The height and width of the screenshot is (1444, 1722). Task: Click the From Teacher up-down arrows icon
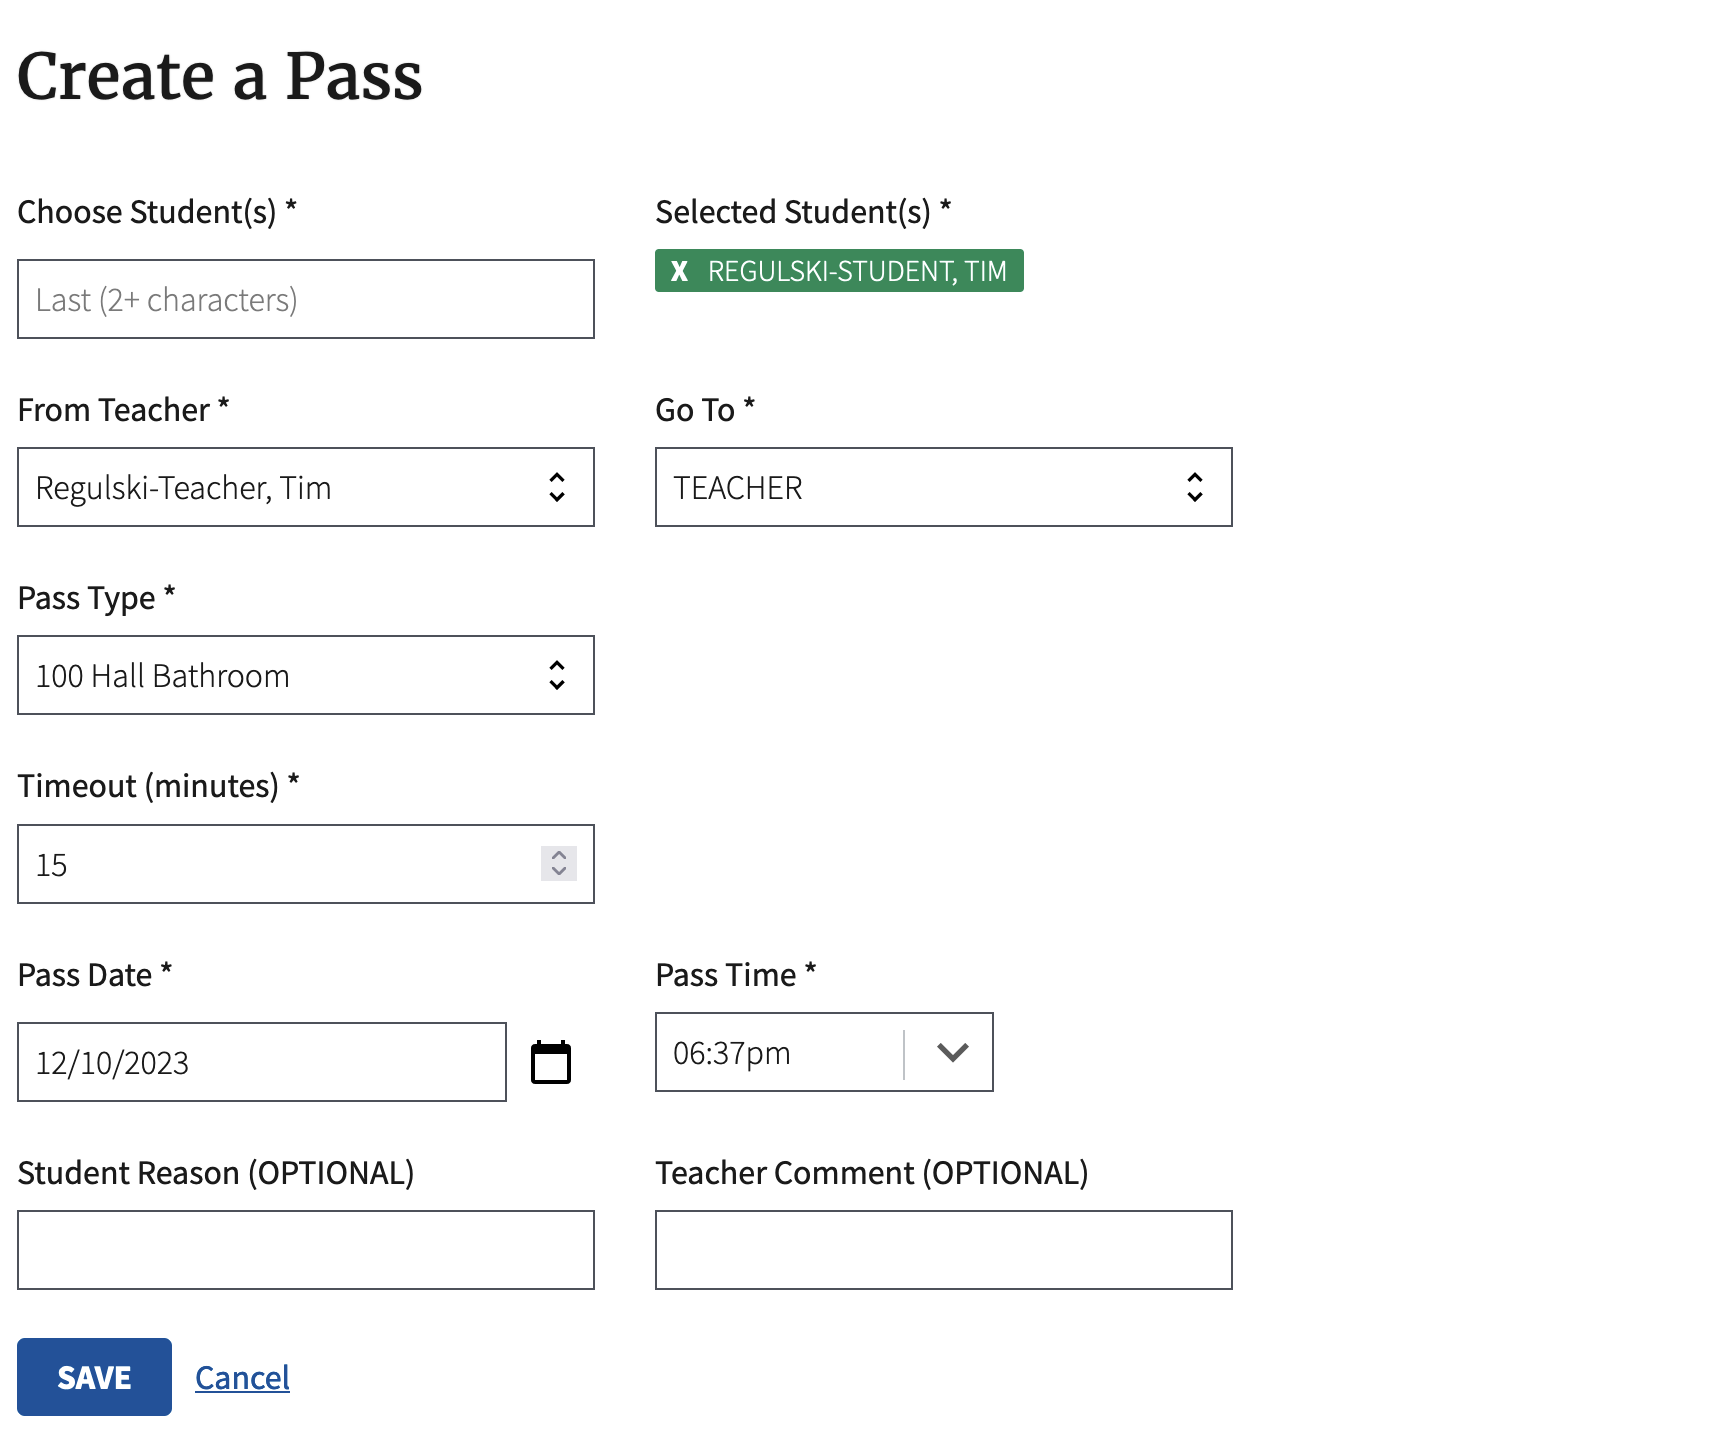pos(557,487)
